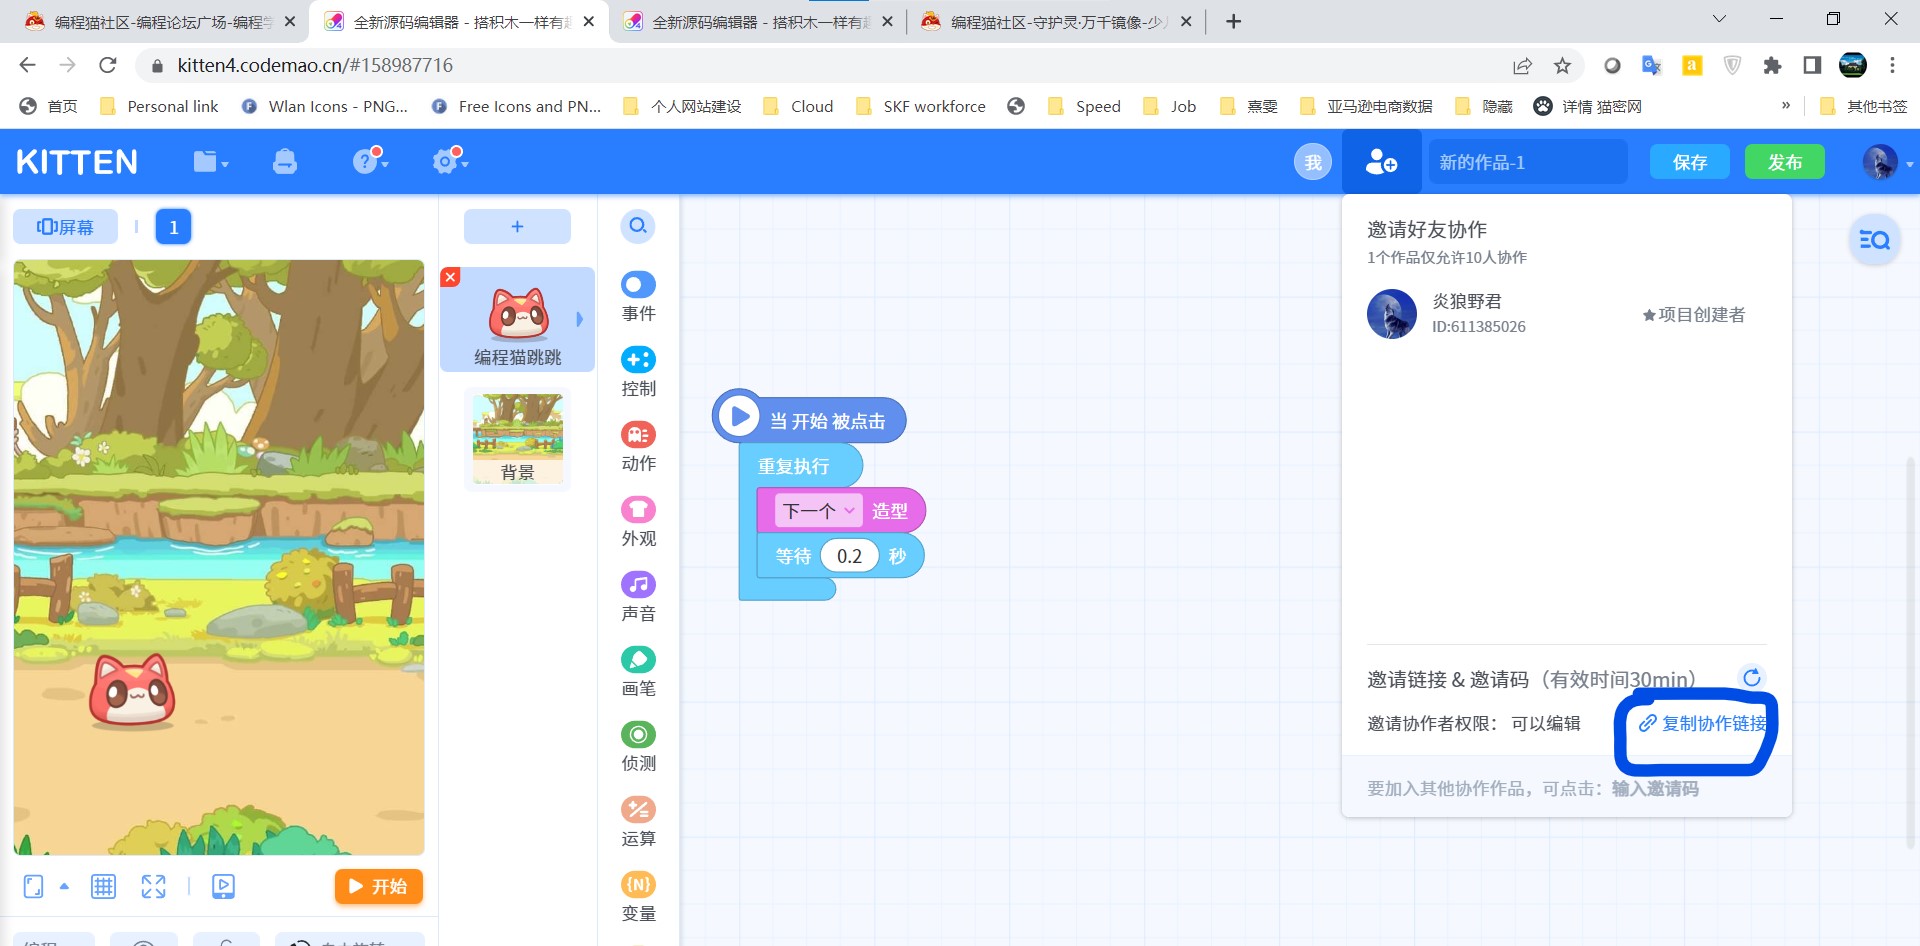
Task: Add a new sprite with plus button
Action: tap(517, 227)
